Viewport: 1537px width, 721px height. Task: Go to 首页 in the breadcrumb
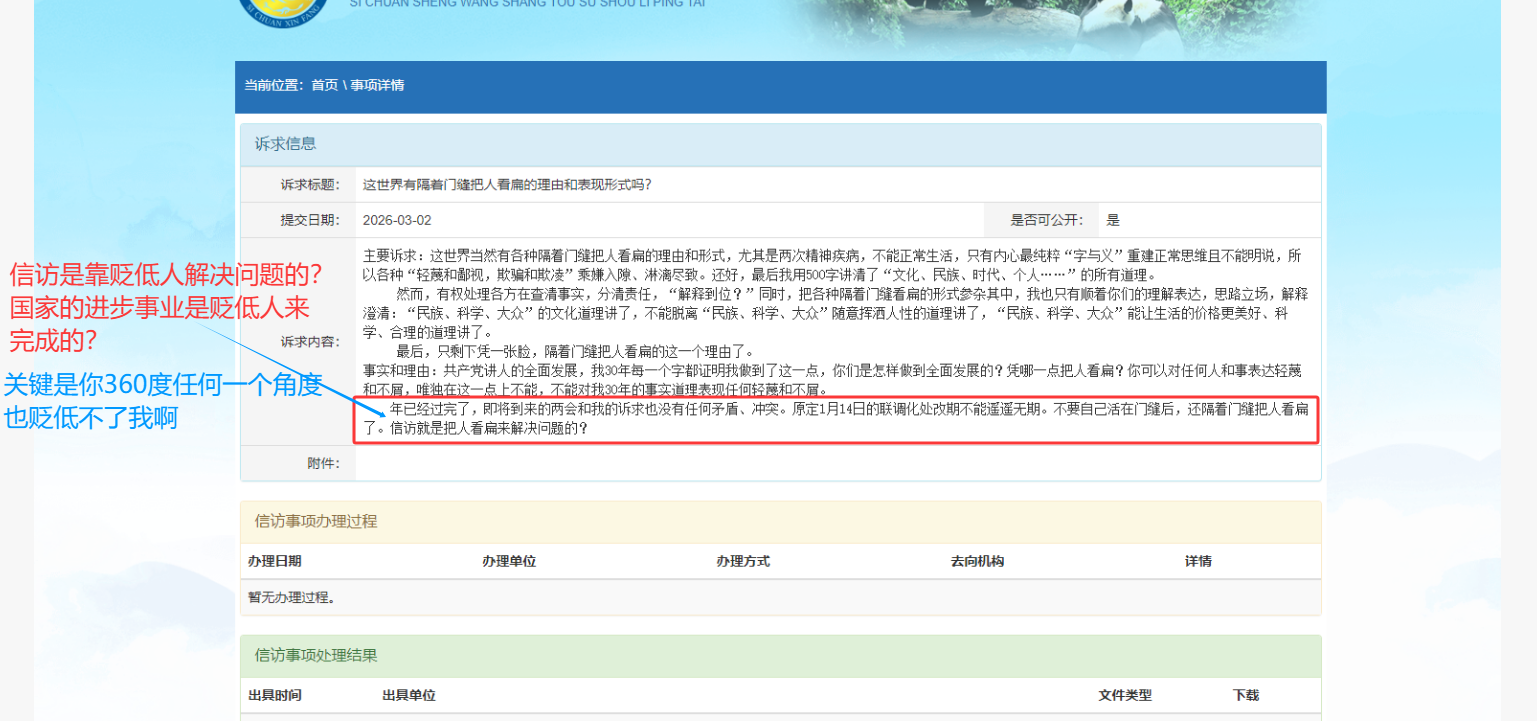[x=324, y=86]
